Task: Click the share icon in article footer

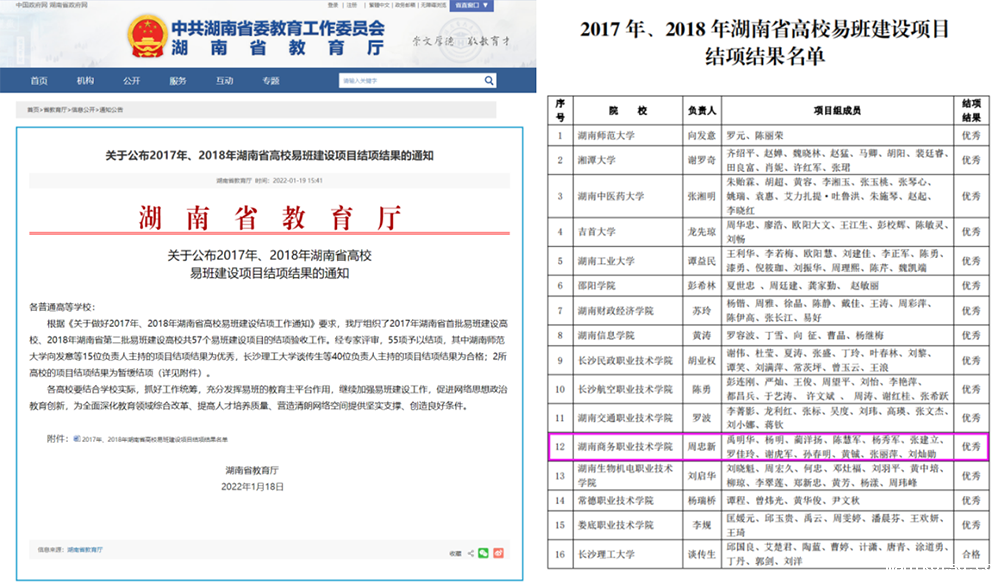Action: [x=470, y=551]
